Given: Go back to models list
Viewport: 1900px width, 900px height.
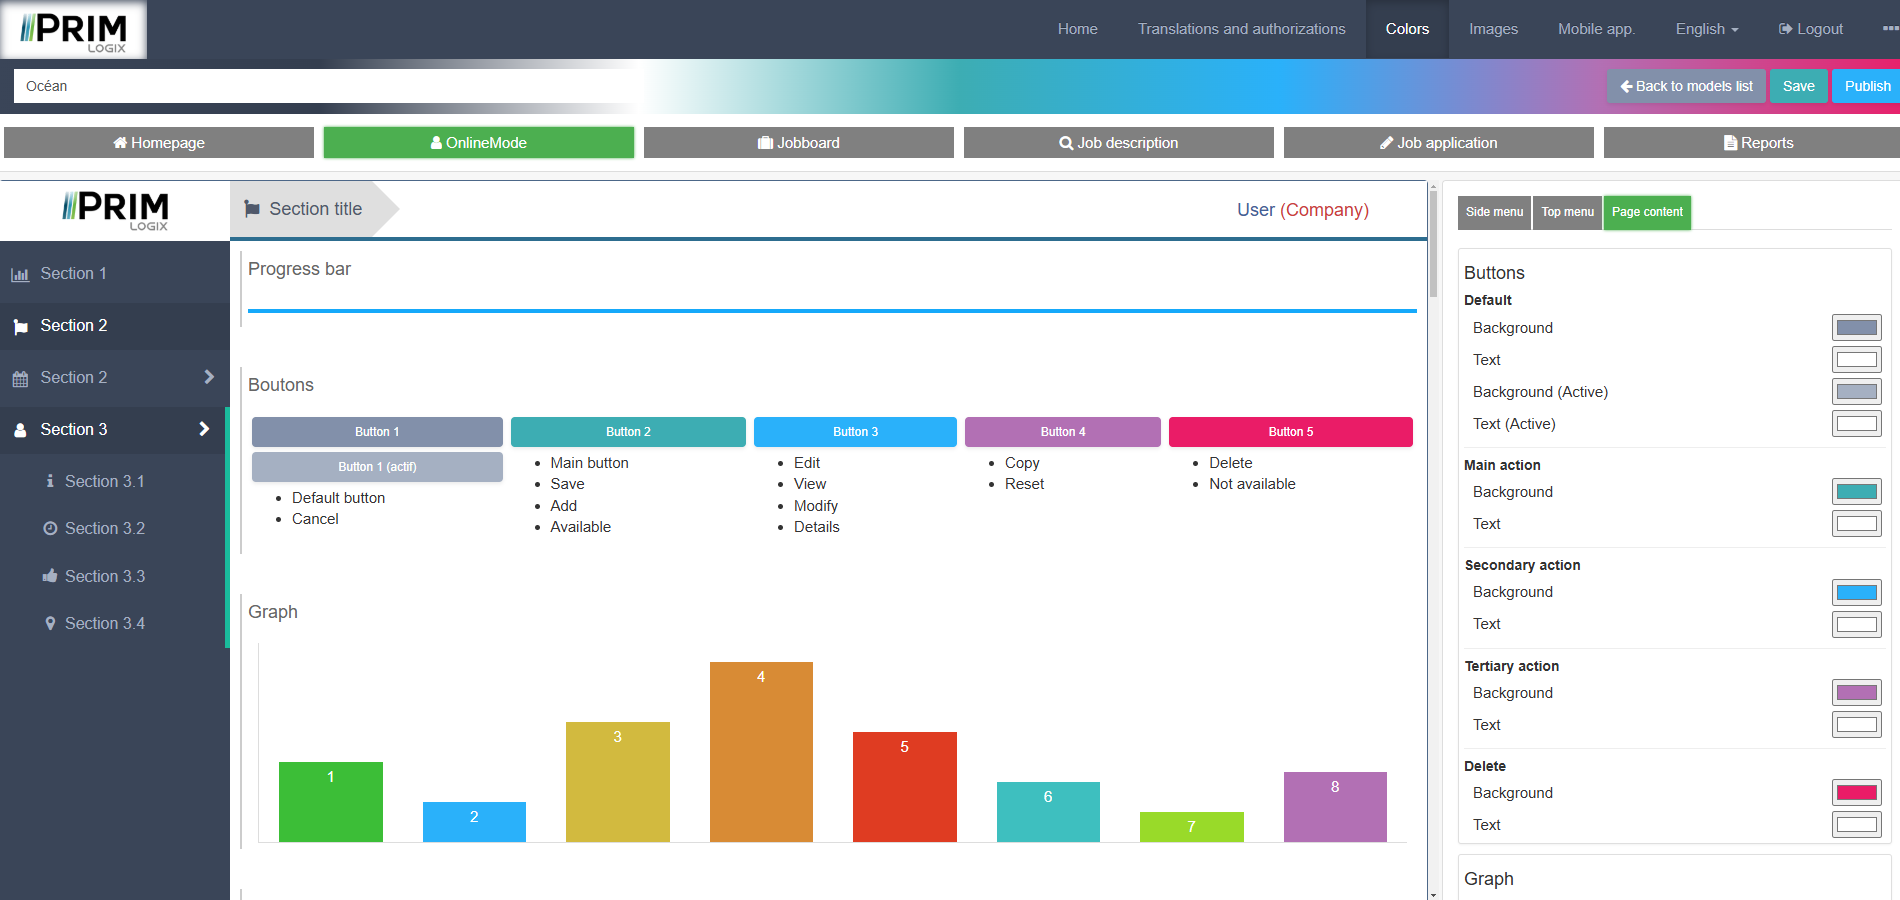Looking at the screenshot, I should 1686,86.
